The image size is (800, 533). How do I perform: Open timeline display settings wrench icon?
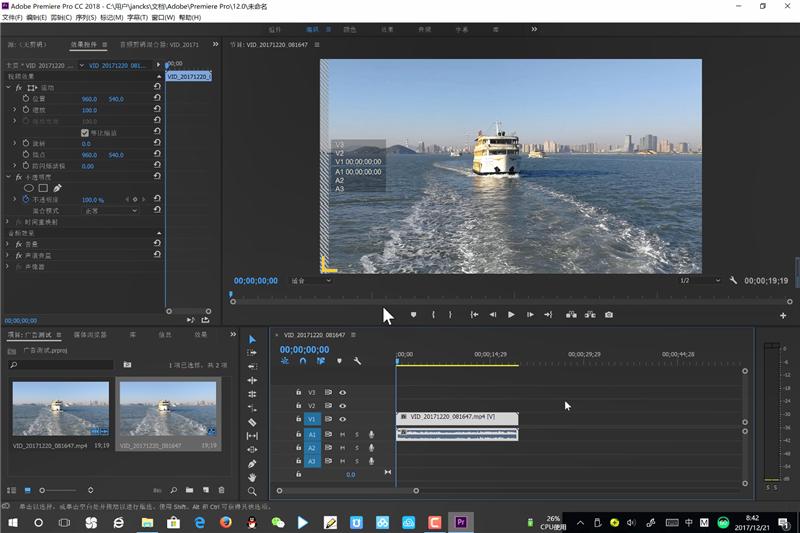pyautogui.click(x=357, y=361)
